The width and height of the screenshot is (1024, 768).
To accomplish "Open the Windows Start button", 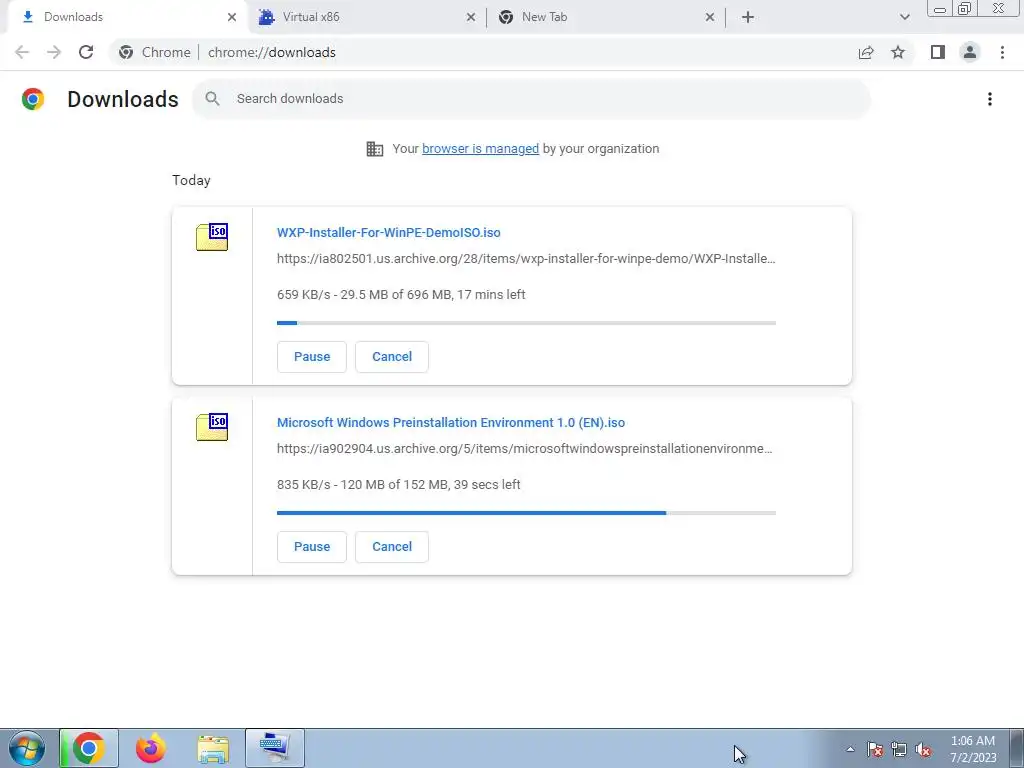I will pos(27,748).
